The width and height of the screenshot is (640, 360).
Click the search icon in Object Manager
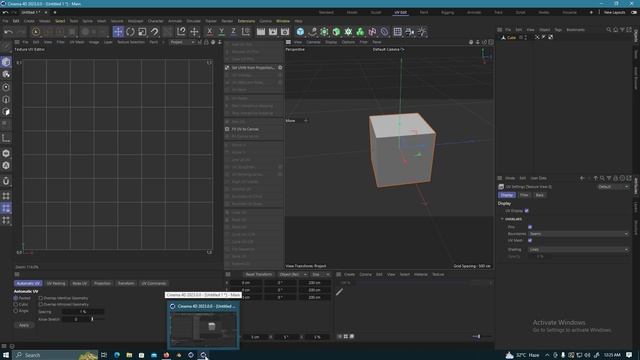(609, 30)
